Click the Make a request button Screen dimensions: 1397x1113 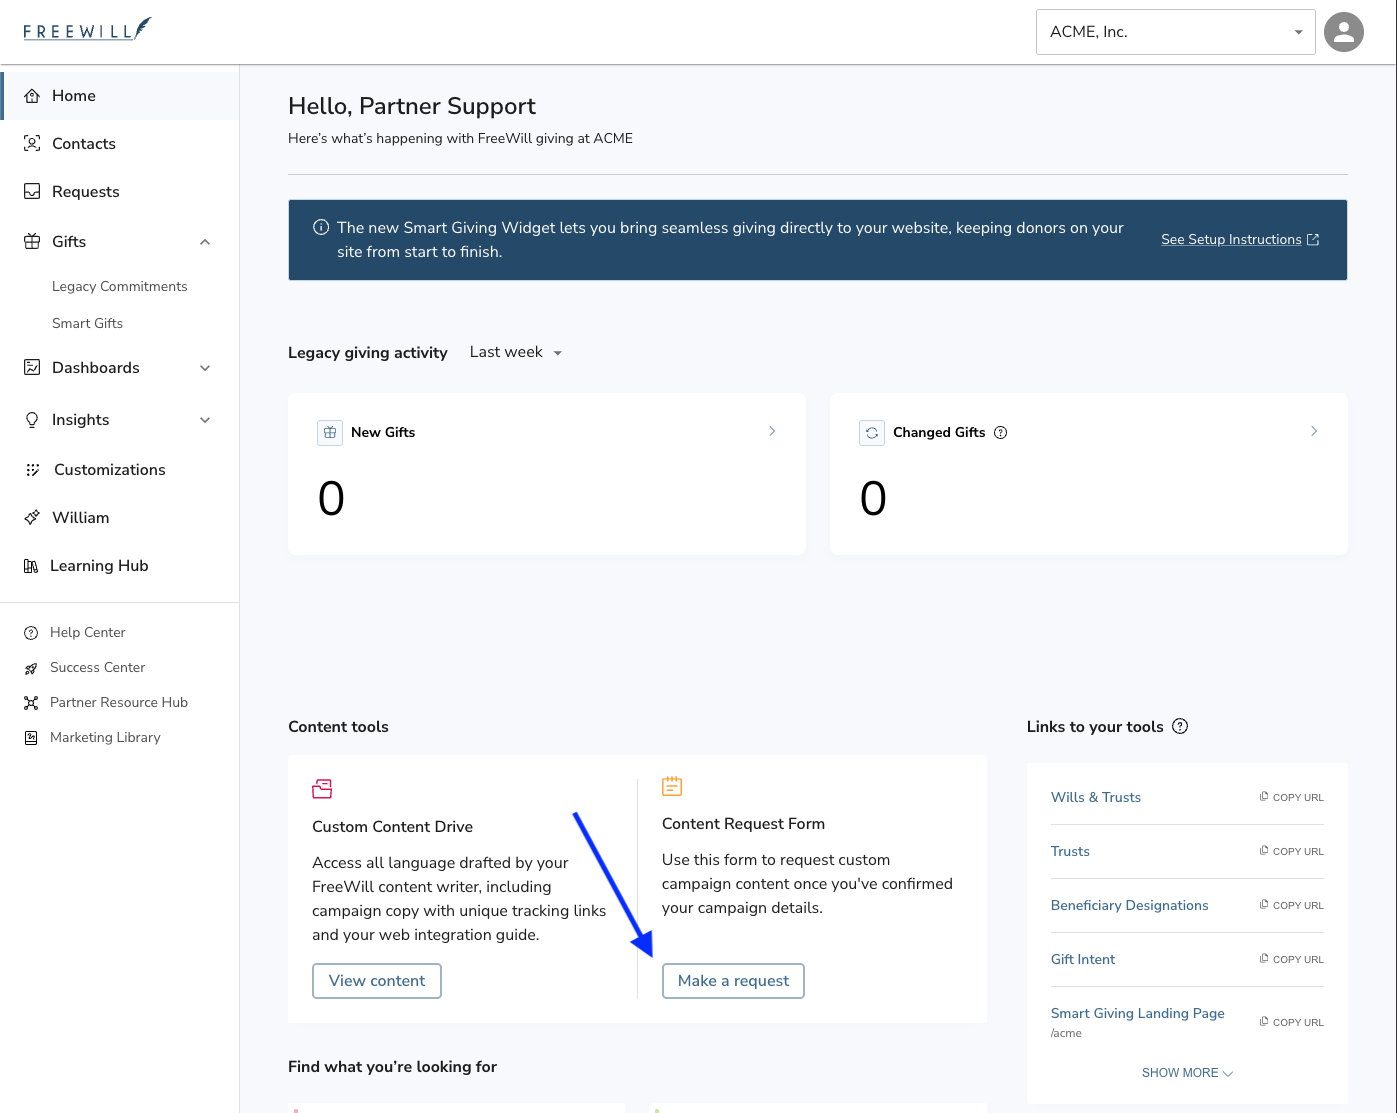pyautogui.click(x=733, y=981)
